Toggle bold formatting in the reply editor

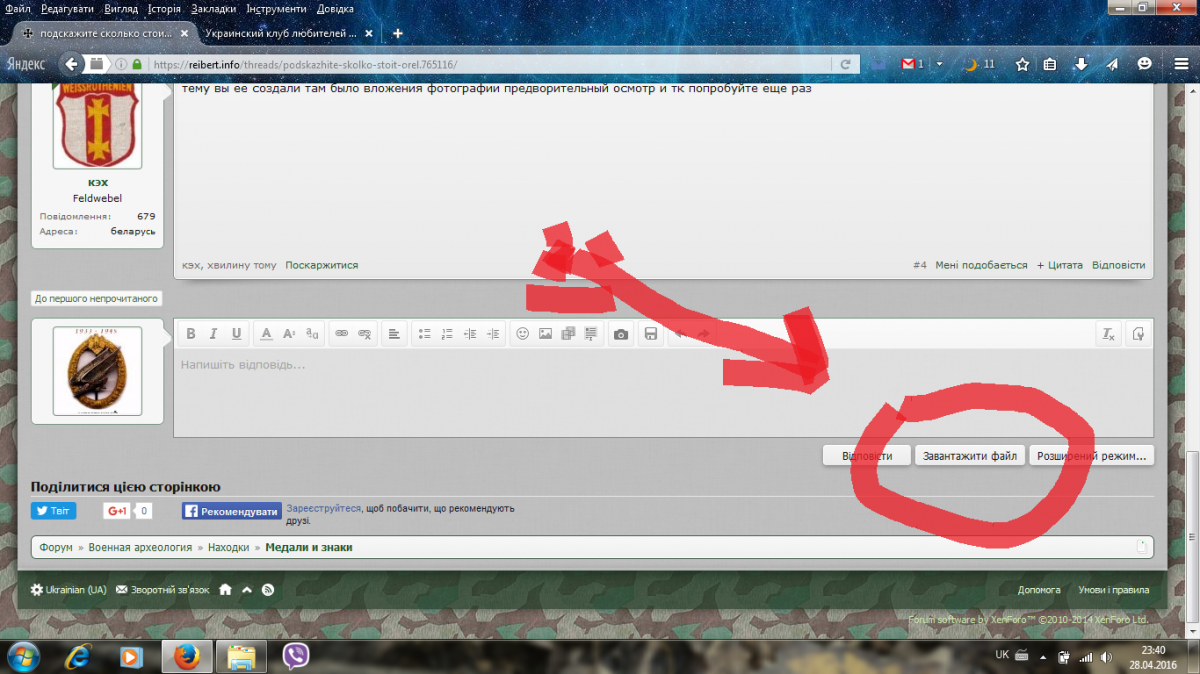click(x=189, y=334)
